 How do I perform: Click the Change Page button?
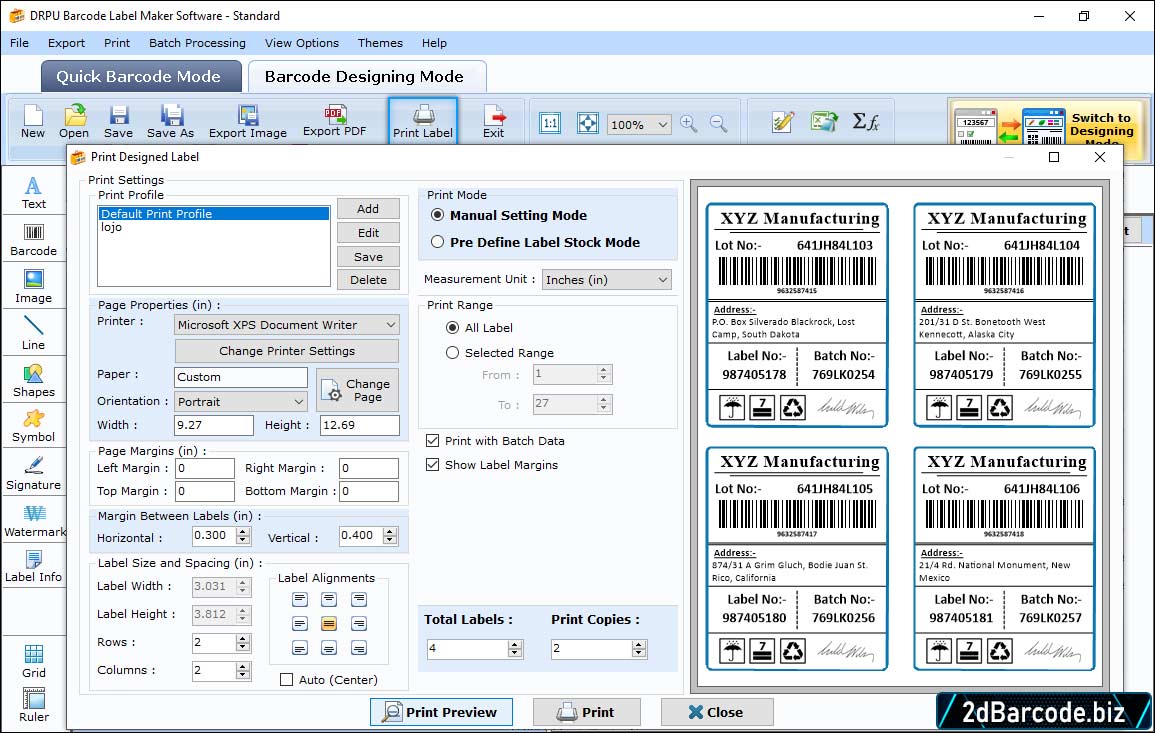(x=358, y=390)
